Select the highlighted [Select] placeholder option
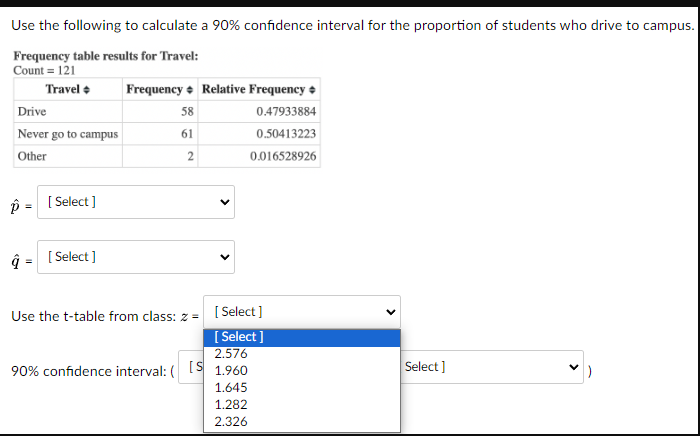The width and height of the screenshot is (700, 436). [240, 337]
